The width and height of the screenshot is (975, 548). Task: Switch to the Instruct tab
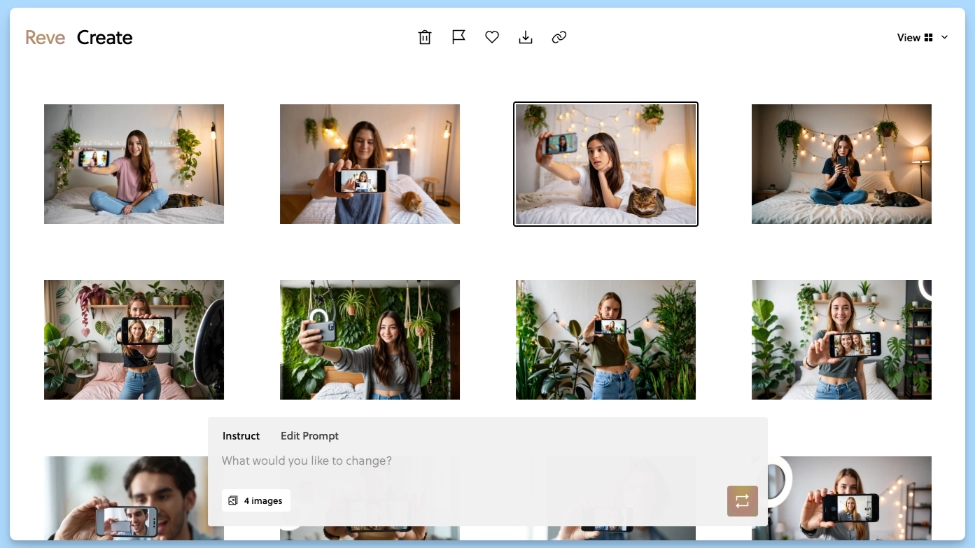(241, 436)
